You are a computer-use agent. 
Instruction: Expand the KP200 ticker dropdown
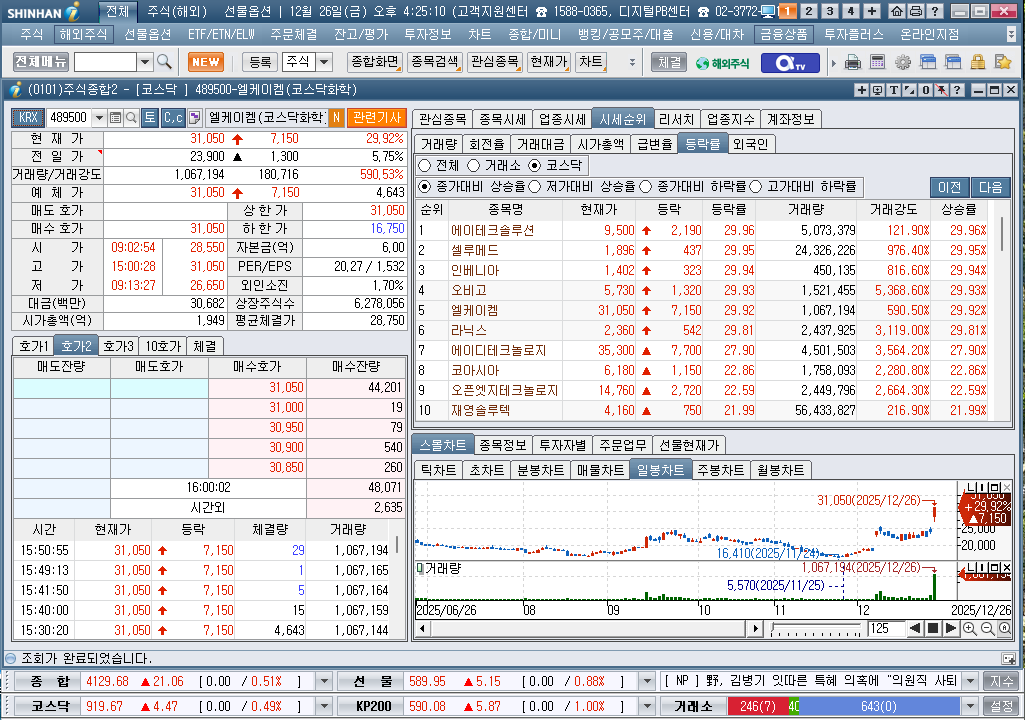(647, 706)
